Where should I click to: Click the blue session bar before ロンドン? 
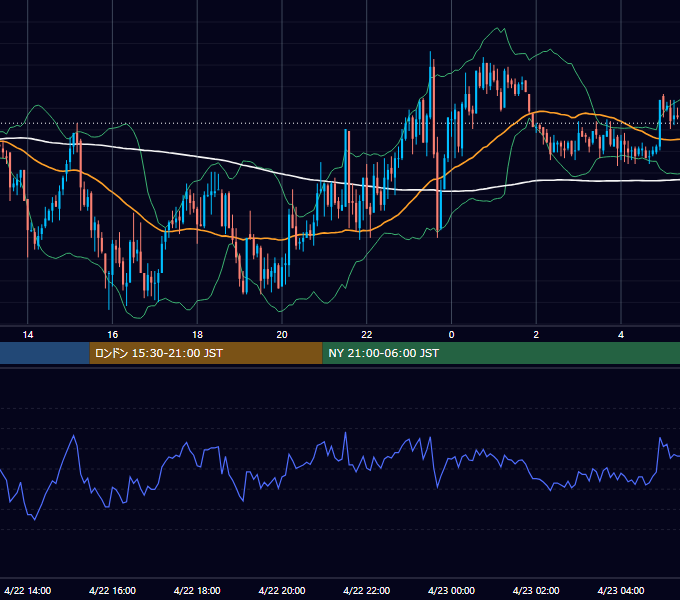45,353
